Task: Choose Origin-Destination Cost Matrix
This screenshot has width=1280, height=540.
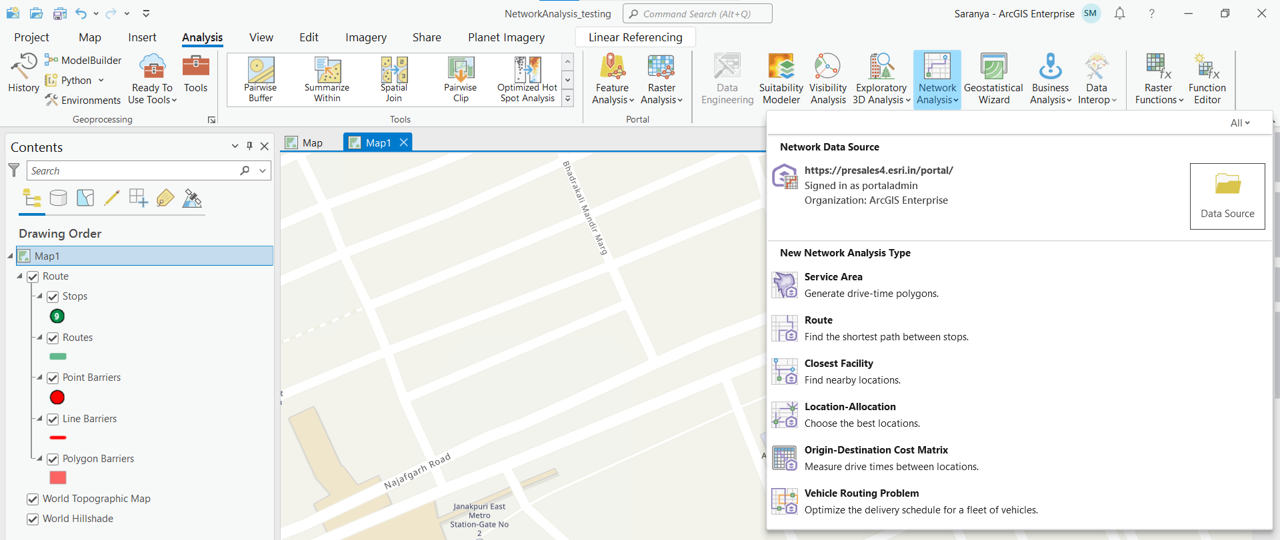Action: [1020, 458]
